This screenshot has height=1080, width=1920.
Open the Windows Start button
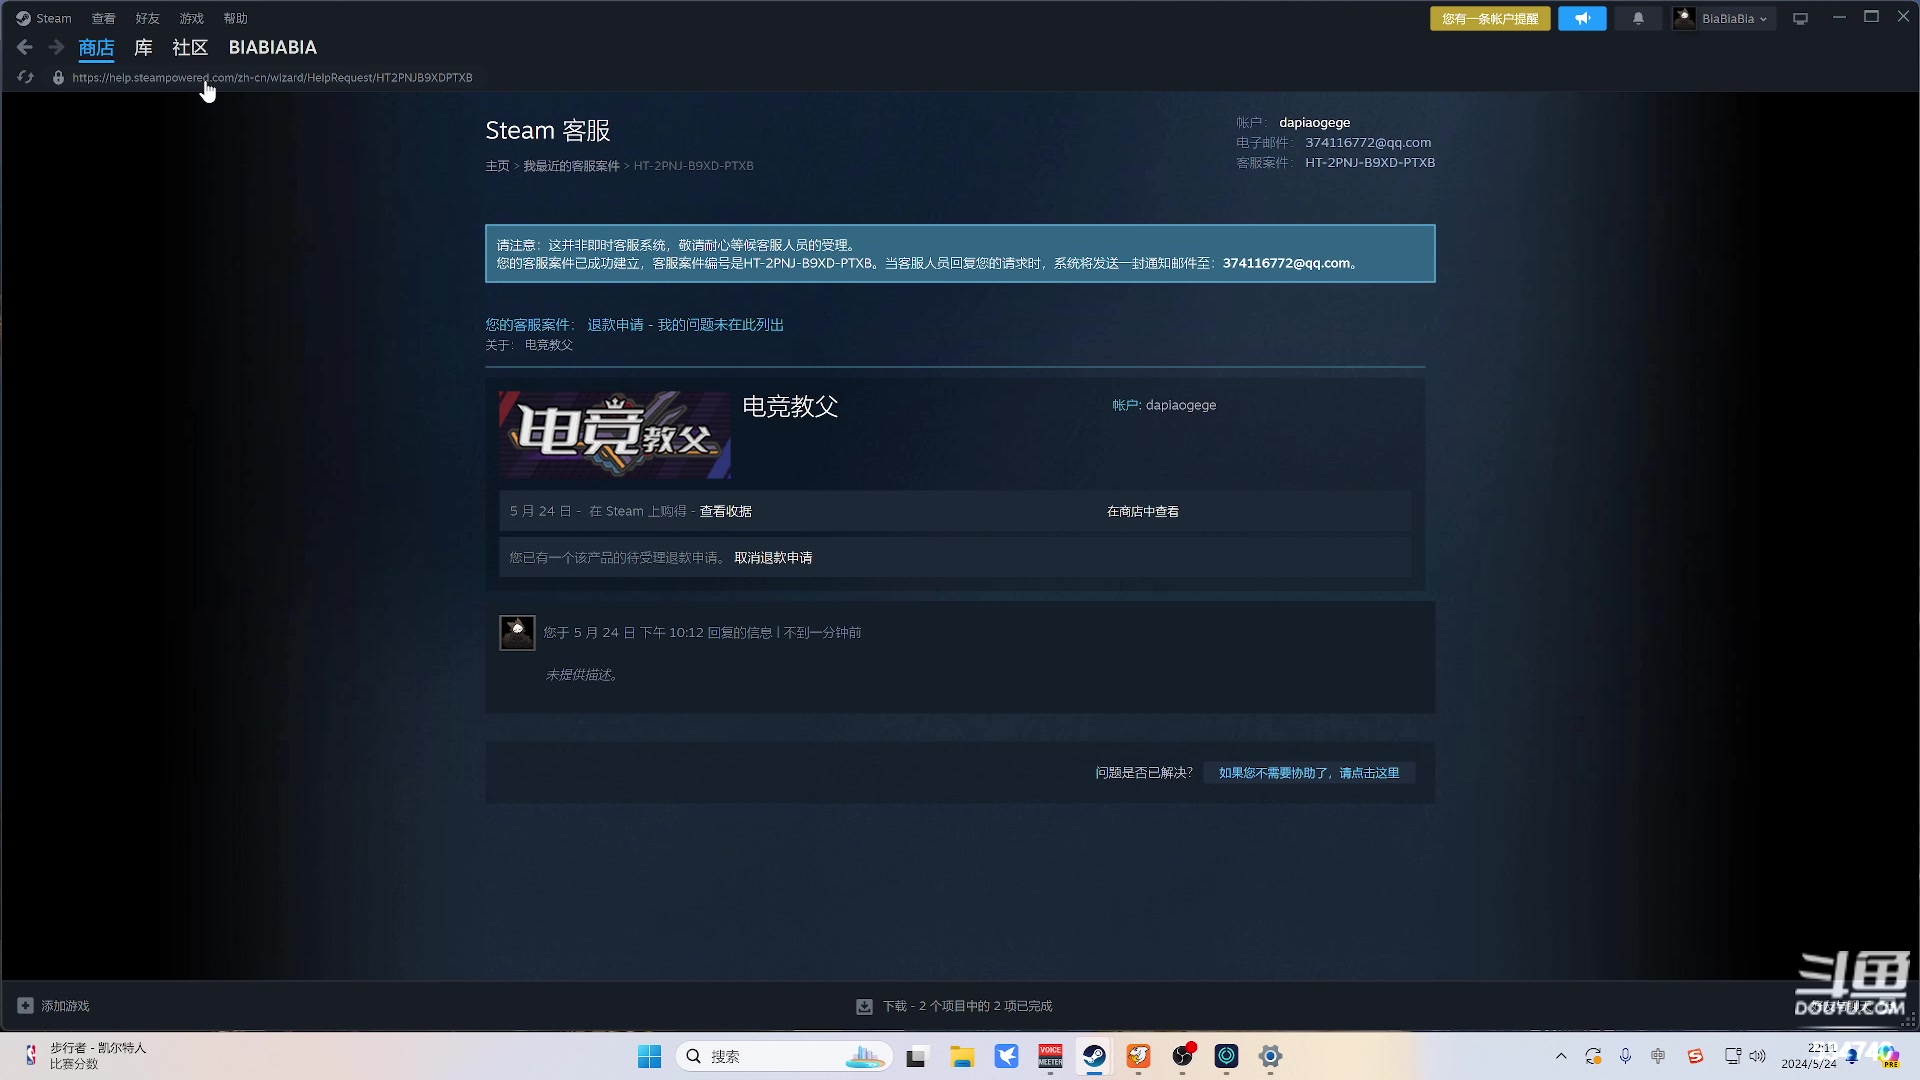point(649,1056)
